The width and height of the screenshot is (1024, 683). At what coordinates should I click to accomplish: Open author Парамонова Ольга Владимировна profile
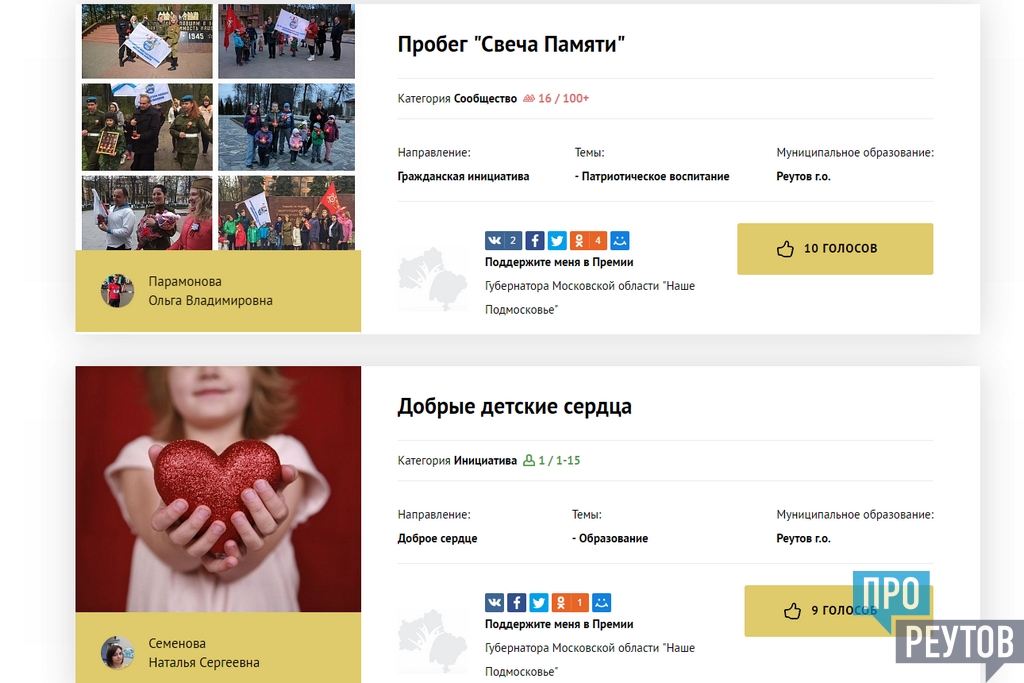tap(210, 291)
